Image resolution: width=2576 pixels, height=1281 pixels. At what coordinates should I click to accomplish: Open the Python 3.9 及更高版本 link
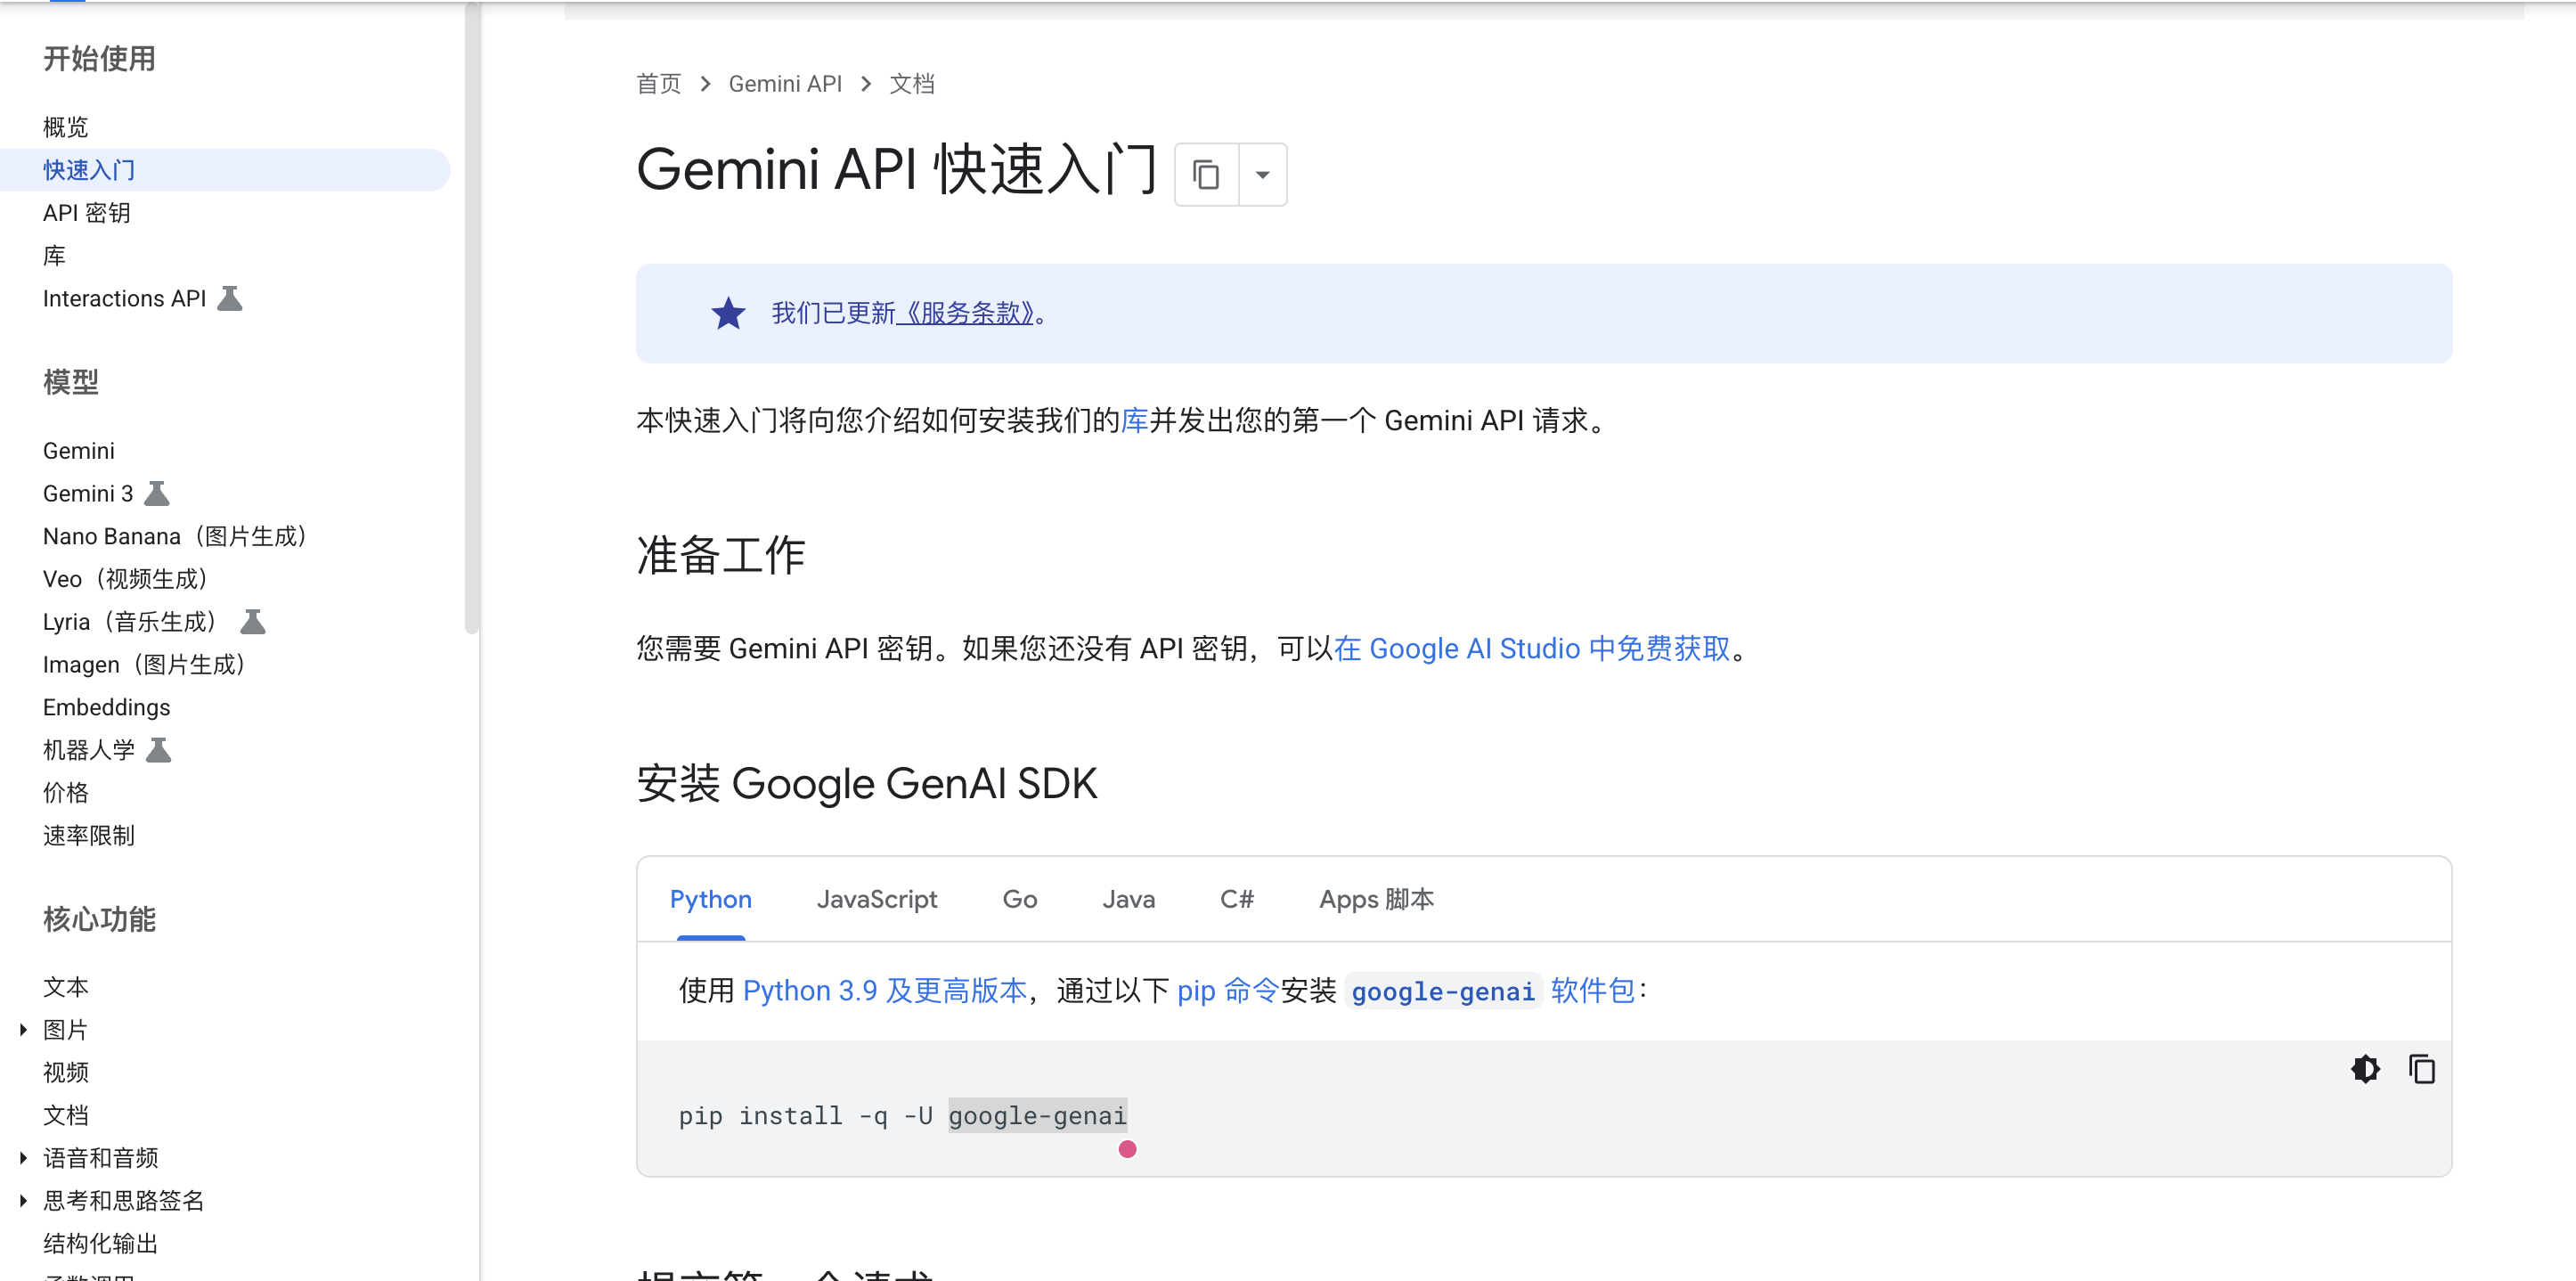click(x=885, y=990)
